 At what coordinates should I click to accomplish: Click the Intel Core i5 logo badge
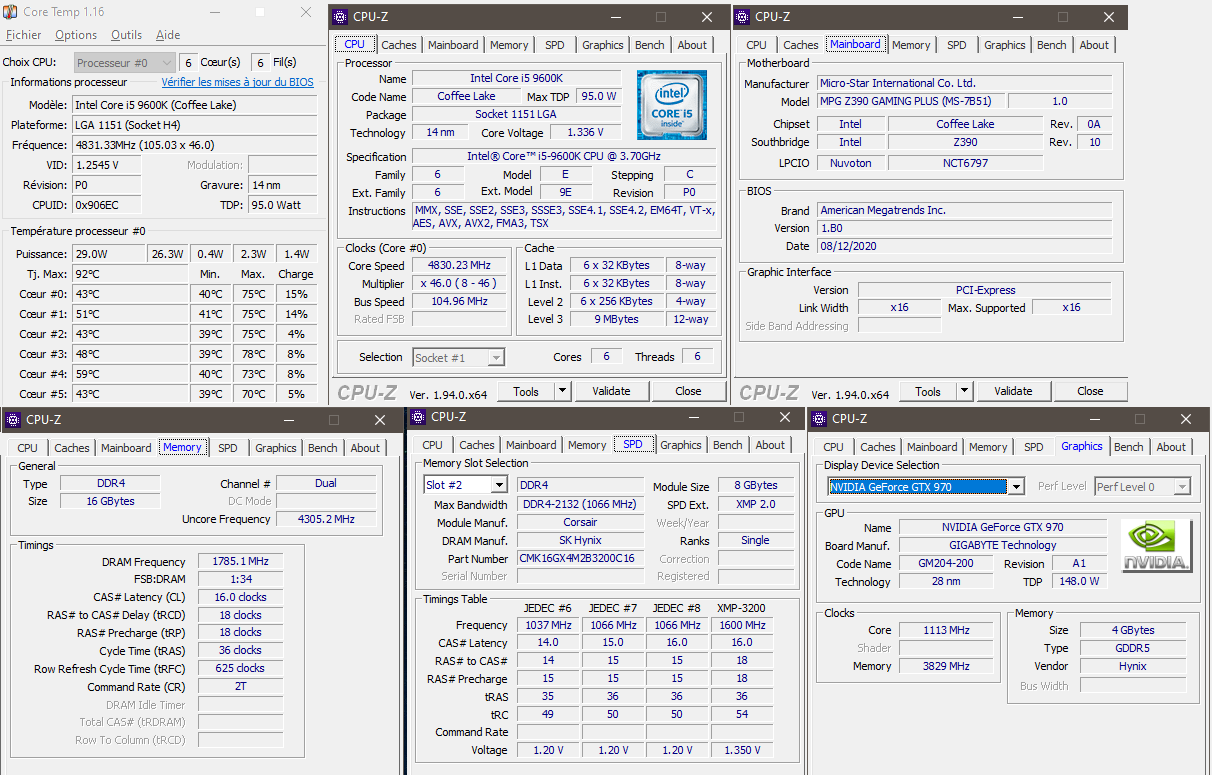point(673,105)
